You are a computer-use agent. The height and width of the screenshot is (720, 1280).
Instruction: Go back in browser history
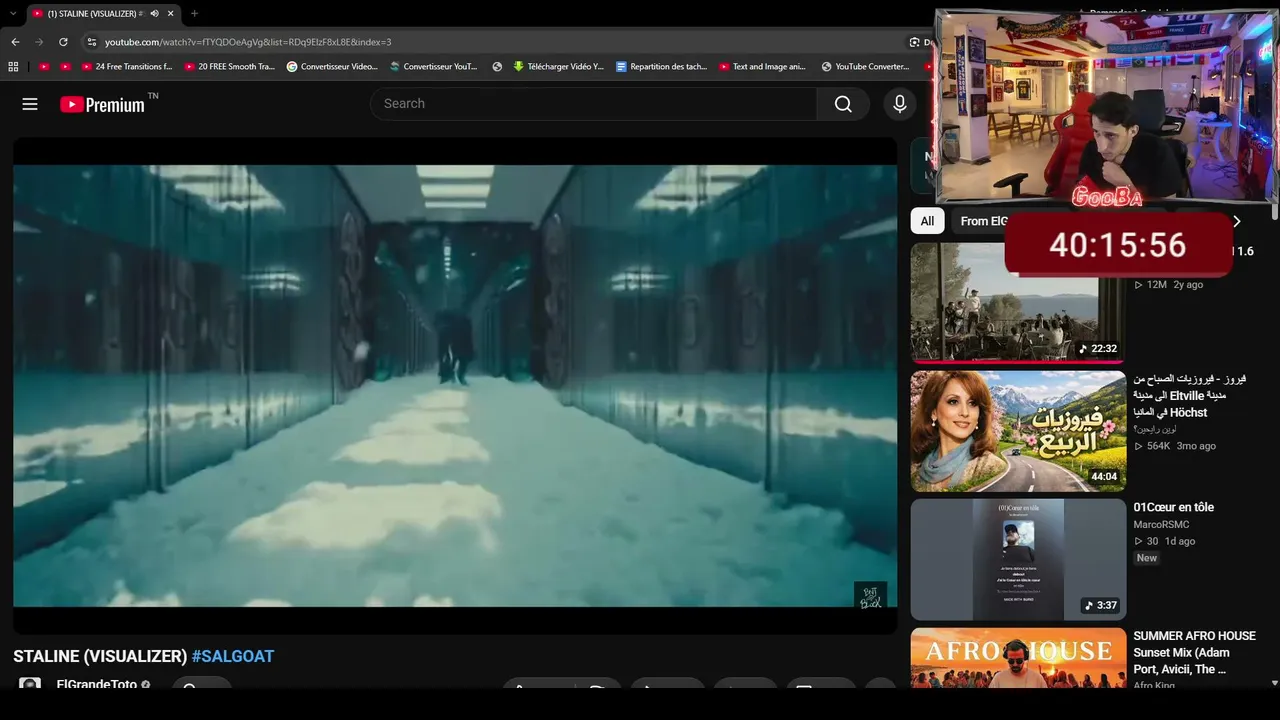(15, 42)
